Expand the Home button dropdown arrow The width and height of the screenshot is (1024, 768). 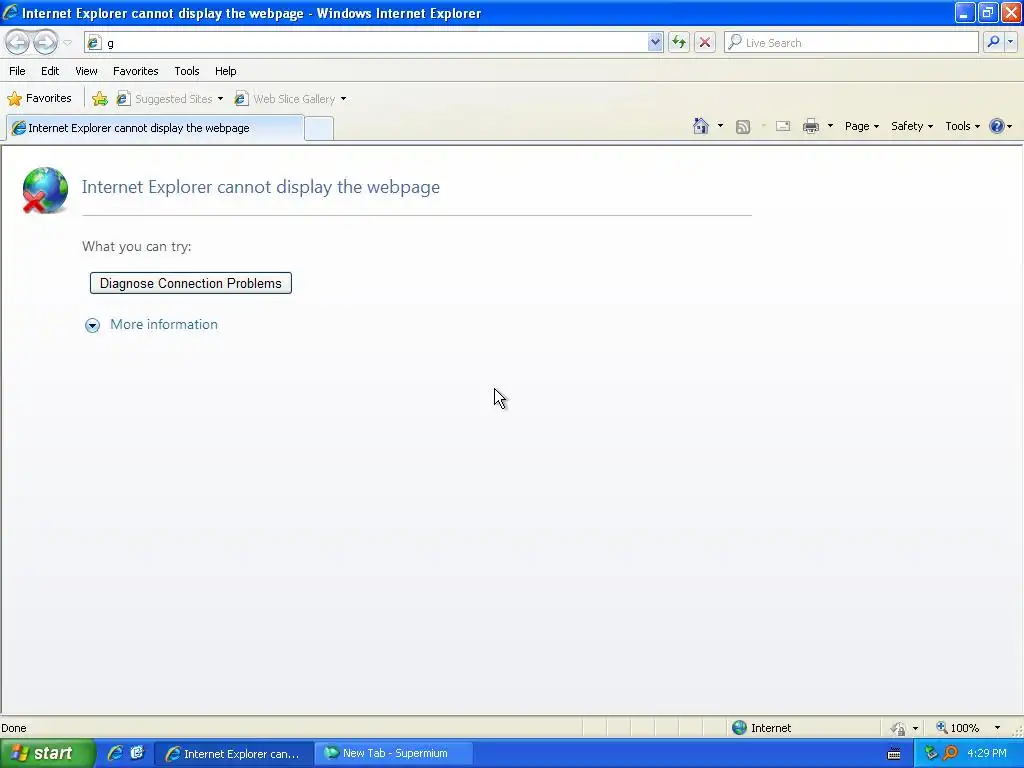pyautogui.click(x=720, y=126)
